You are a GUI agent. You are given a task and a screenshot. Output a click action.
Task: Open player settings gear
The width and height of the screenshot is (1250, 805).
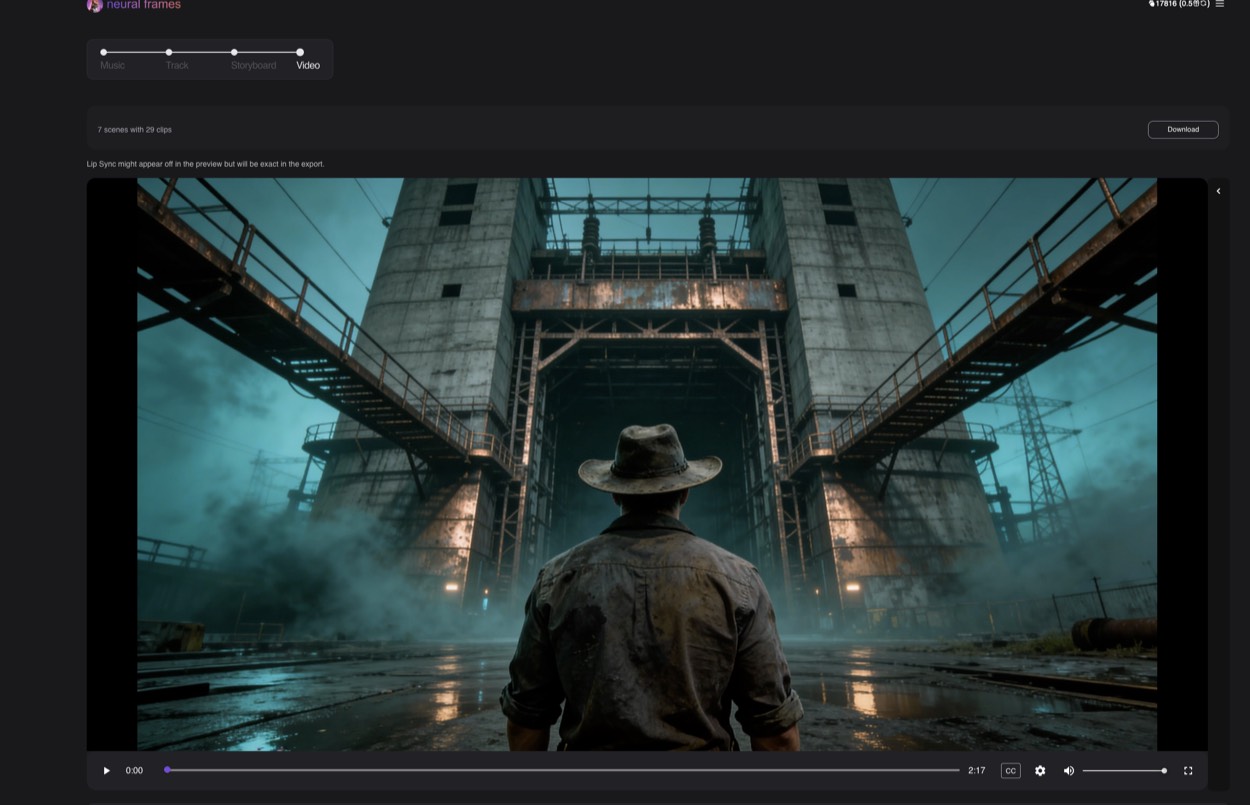[x=1040, y=771]
